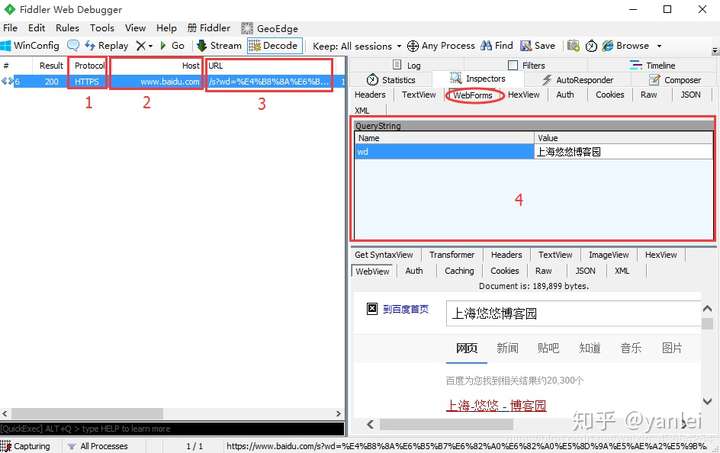Open the 上海-悠悠 - 博客园 result link
This screenshot has height=453, width=720.
(x=496, y=406)
